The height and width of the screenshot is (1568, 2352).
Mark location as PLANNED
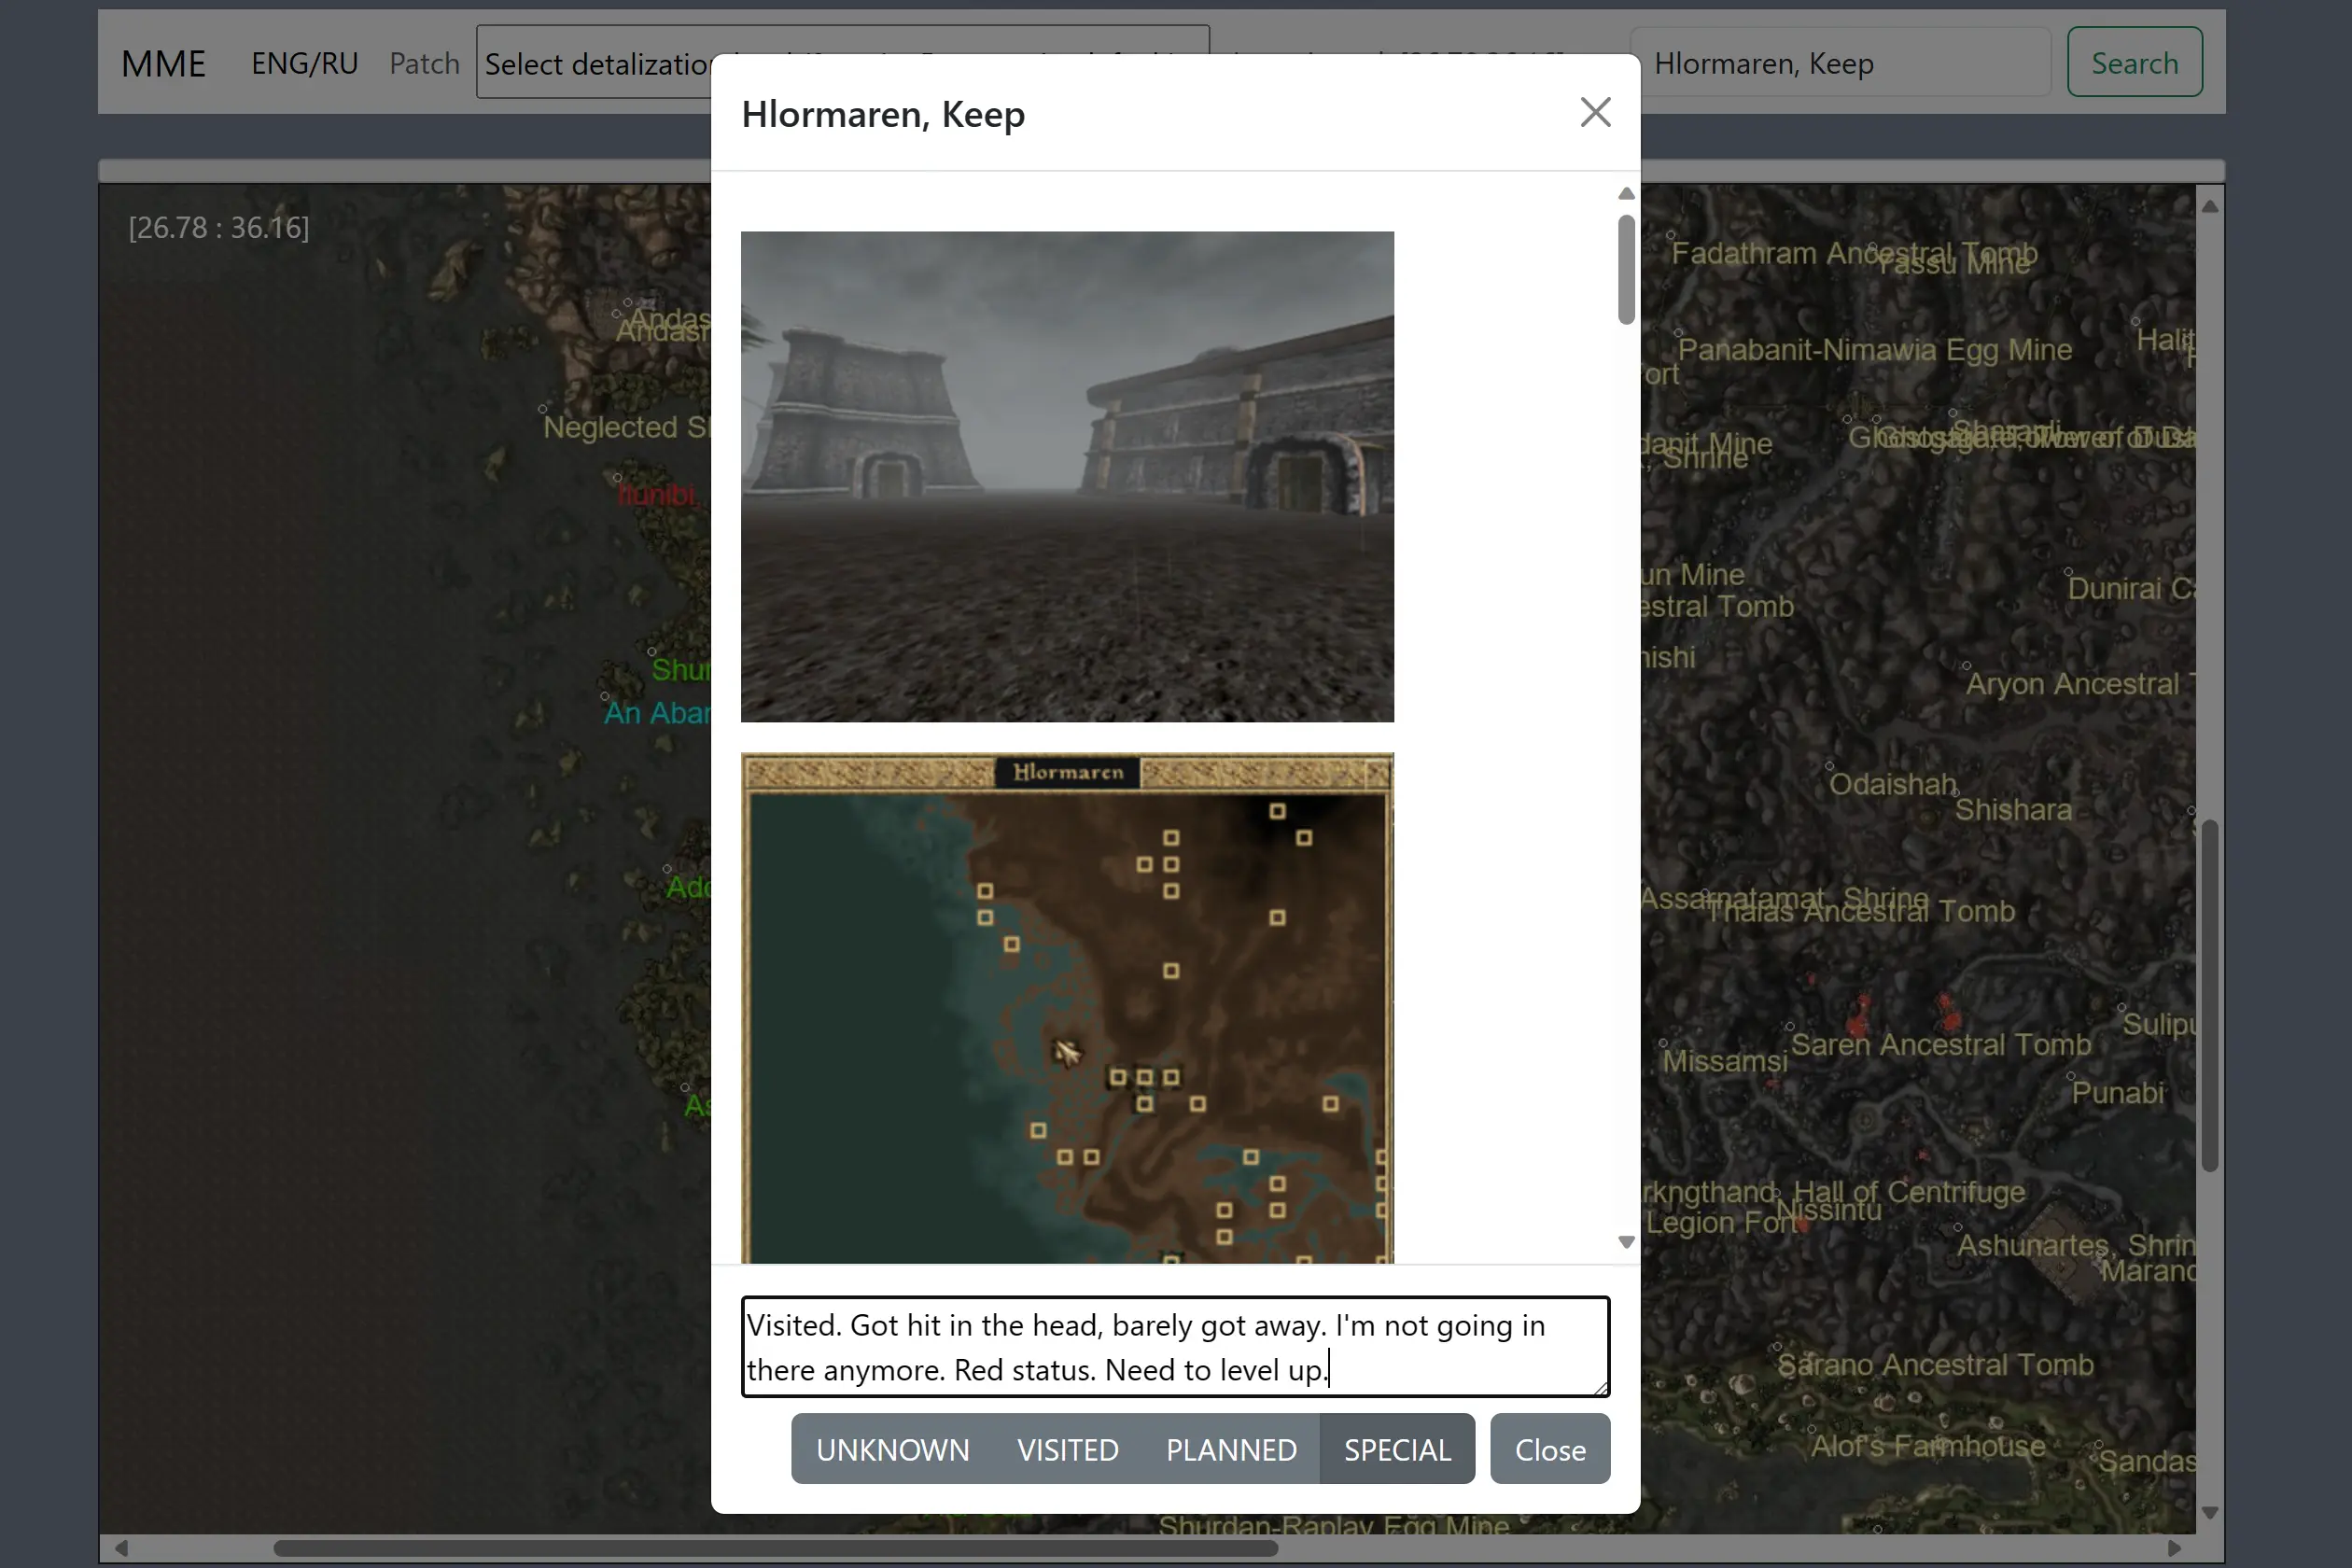pos(1231,1449)
